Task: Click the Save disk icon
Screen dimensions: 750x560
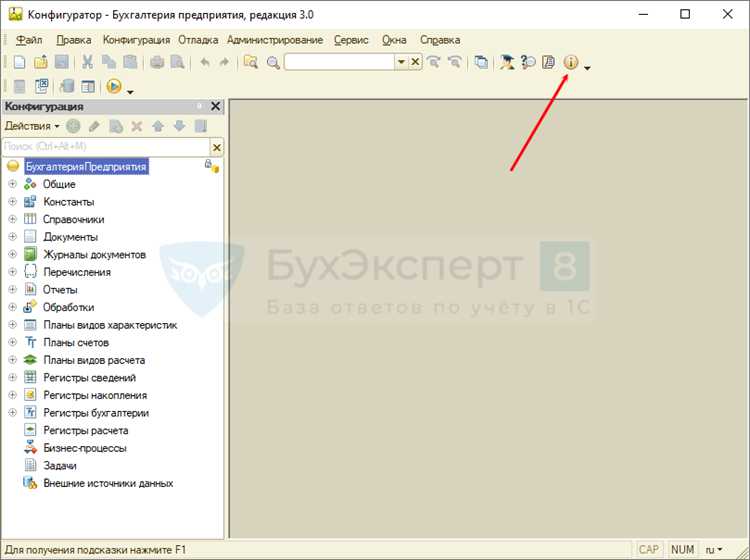Action: click(x=62, y=62)
